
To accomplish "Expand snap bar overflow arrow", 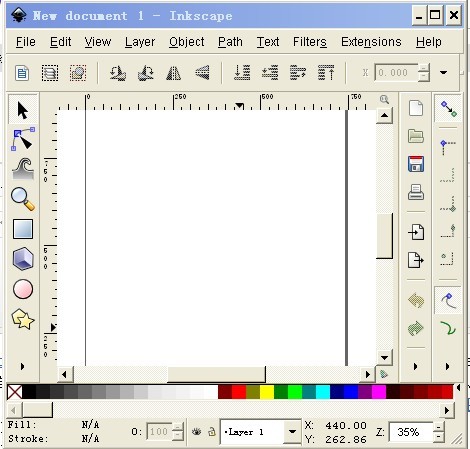I will 447,367.
